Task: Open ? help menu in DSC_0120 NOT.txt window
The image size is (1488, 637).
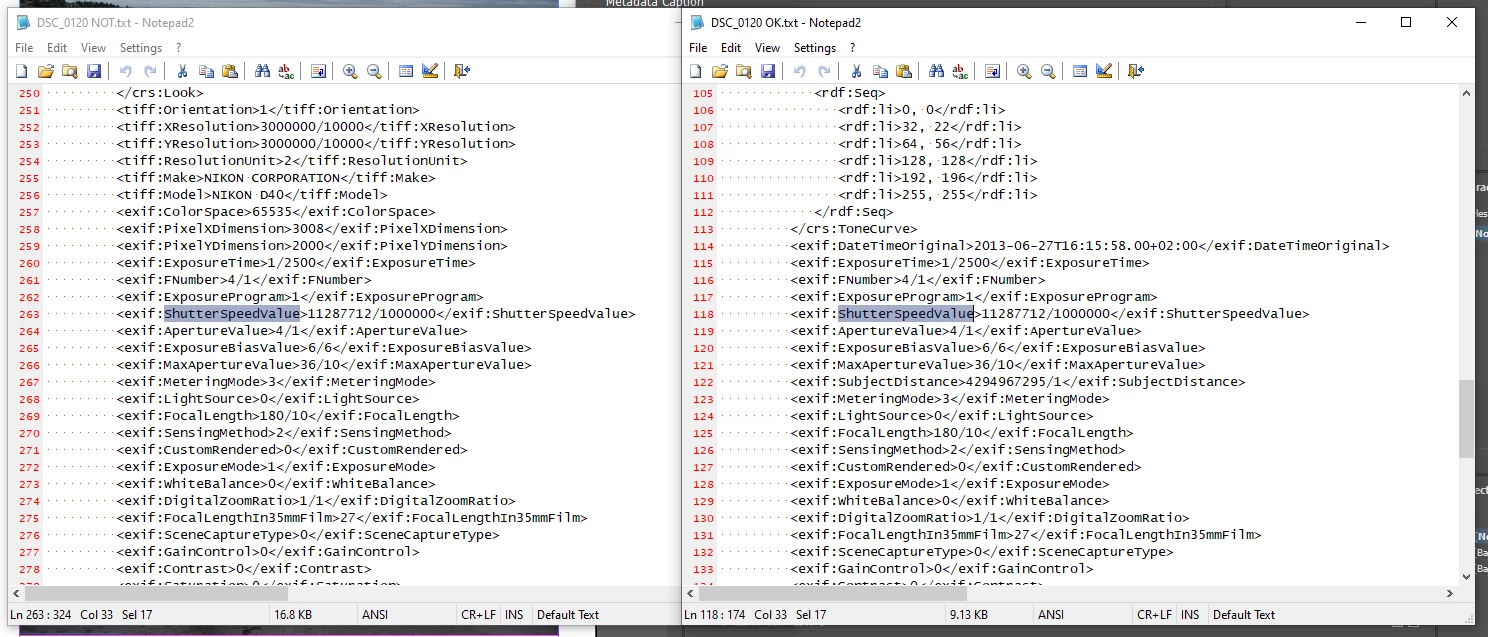Action: (179, 48)
